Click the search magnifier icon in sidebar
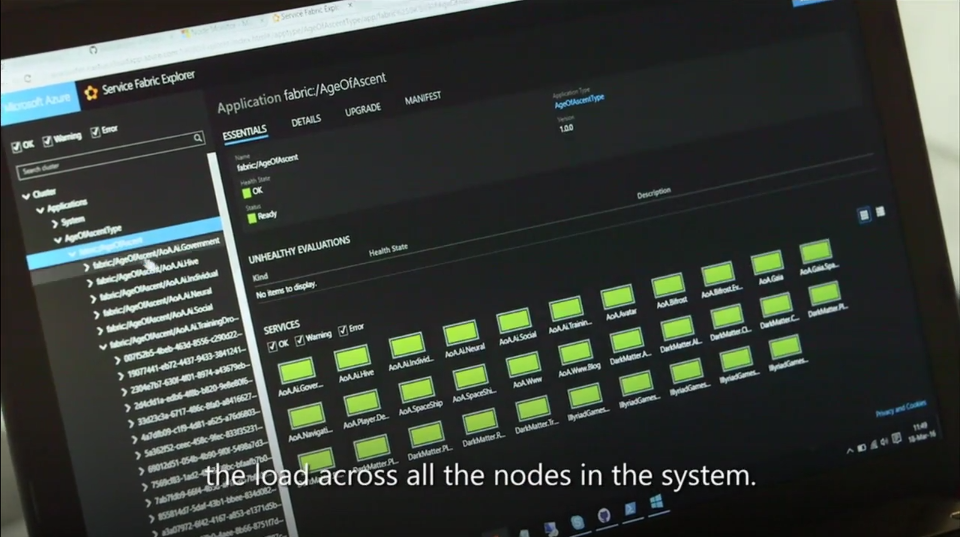Image resolution: width=961 pixels, height=537 pixels. tap(198, 137)
